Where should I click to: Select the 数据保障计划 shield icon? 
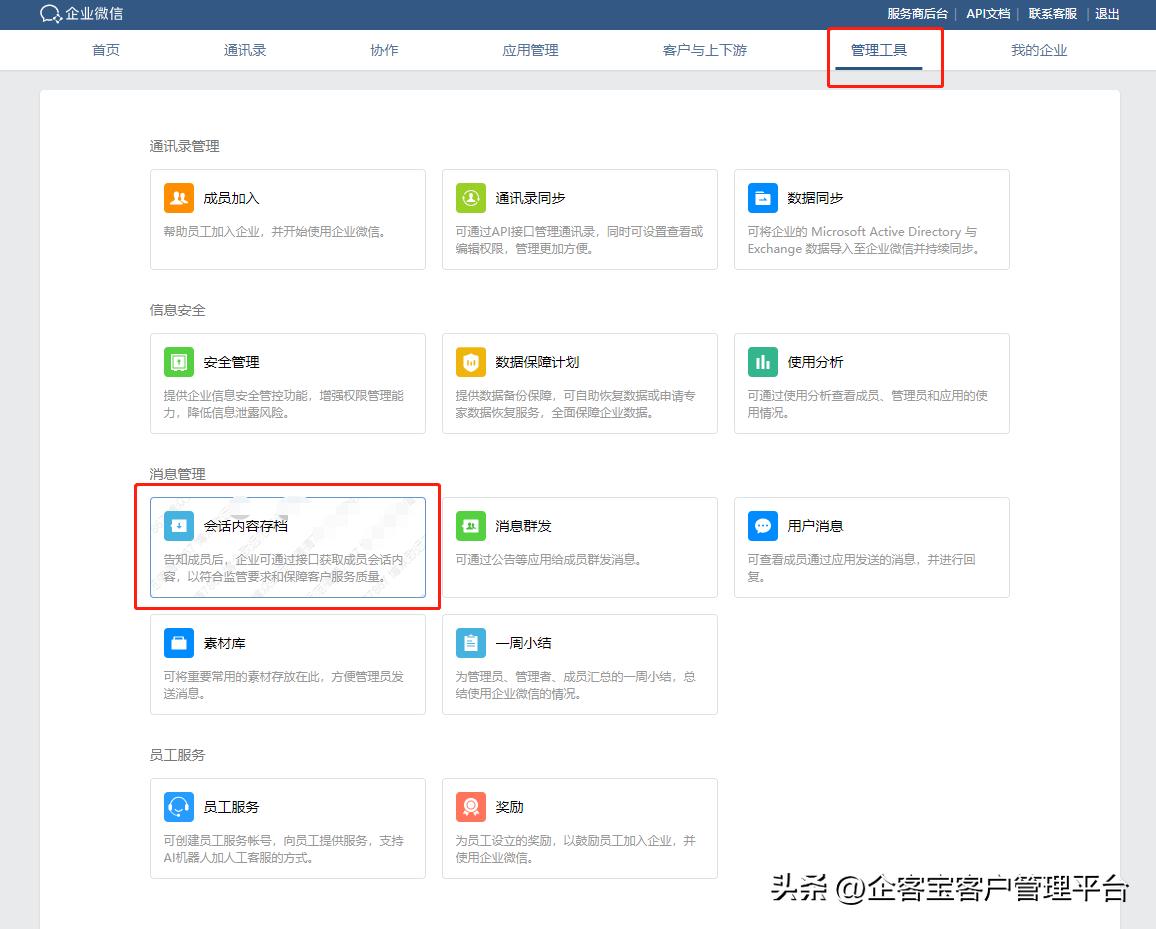(x=470, y=362)
